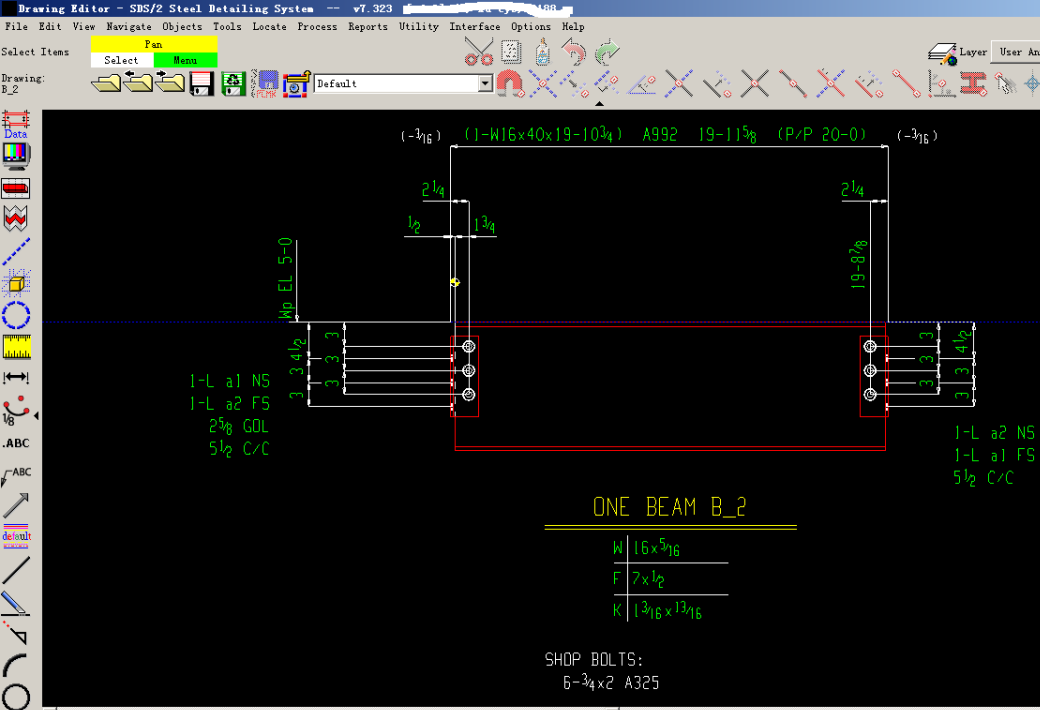The image size is (1040, 710).
Task: Click the scissors cut icon
Action: [x=479, y=52]
